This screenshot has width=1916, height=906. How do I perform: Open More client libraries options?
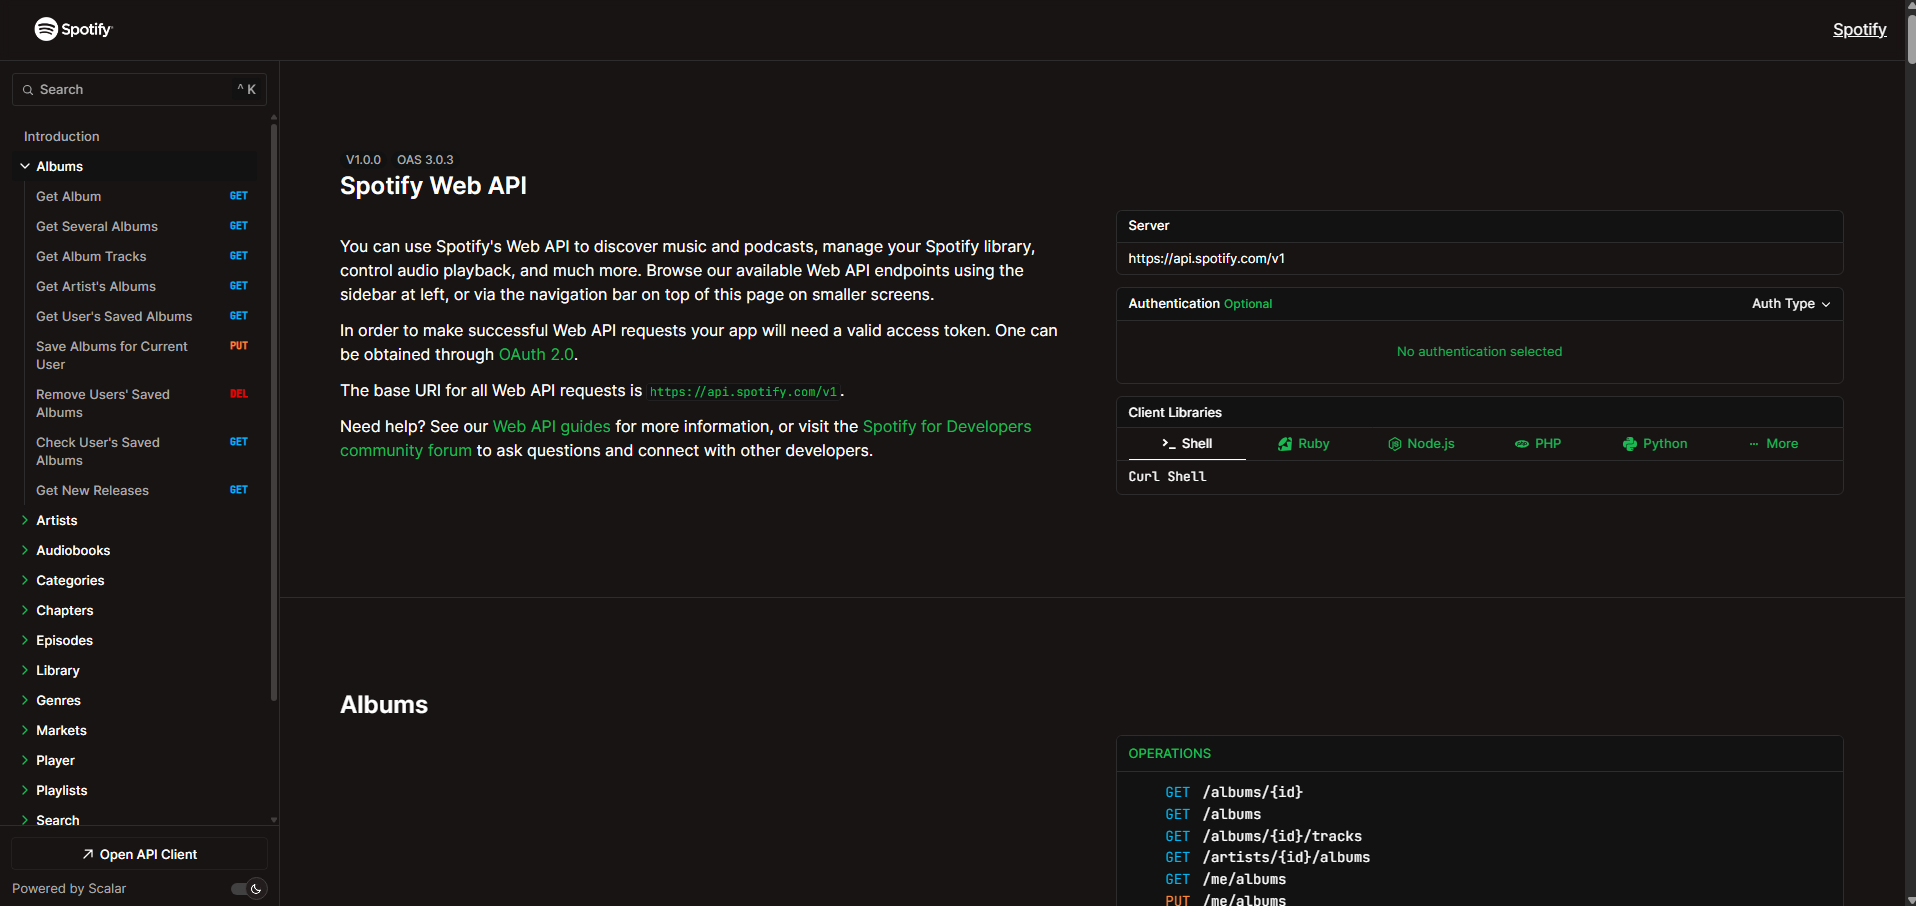tap(1773, 444)
